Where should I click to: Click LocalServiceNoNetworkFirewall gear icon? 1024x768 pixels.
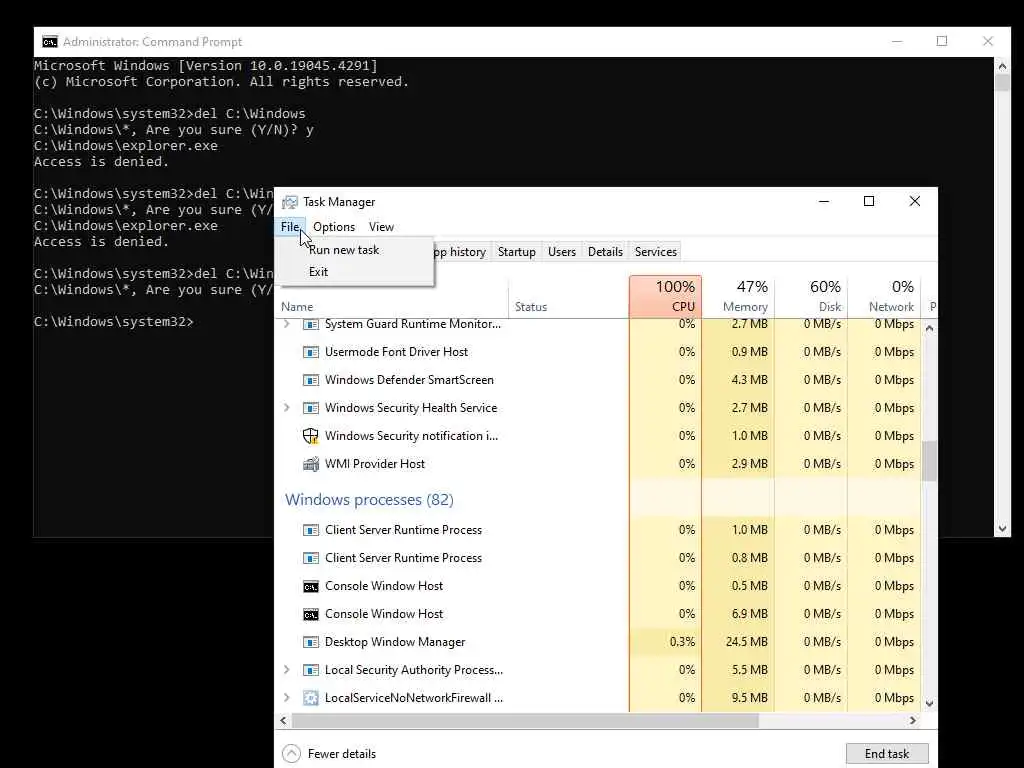coord(311,698)
